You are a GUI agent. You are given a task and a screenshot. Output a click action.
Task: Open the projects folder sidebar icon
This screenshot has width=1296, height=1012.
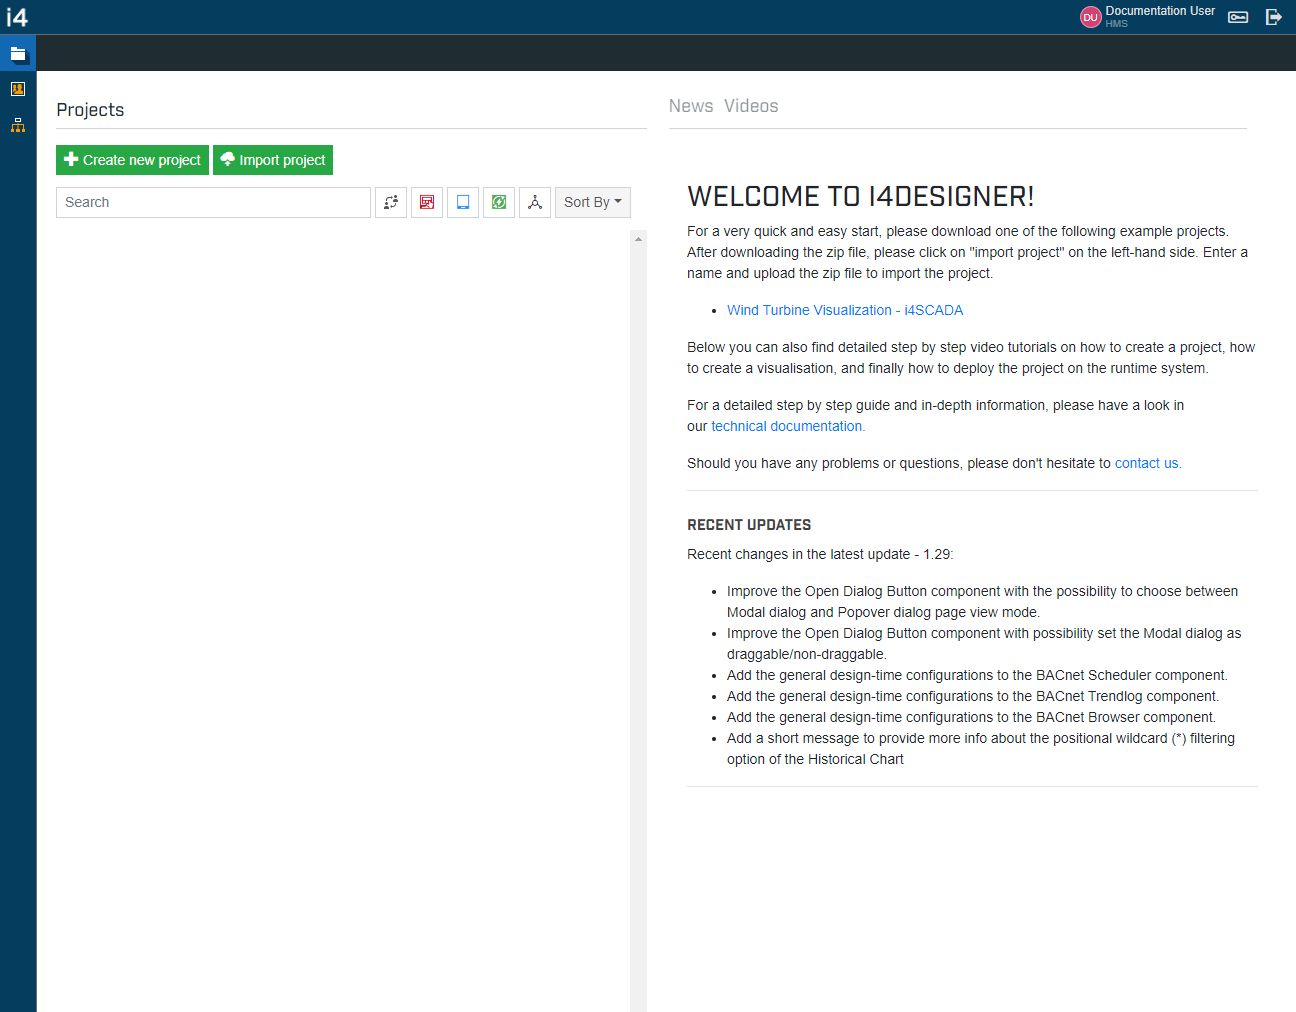click(x=18, y=54)
